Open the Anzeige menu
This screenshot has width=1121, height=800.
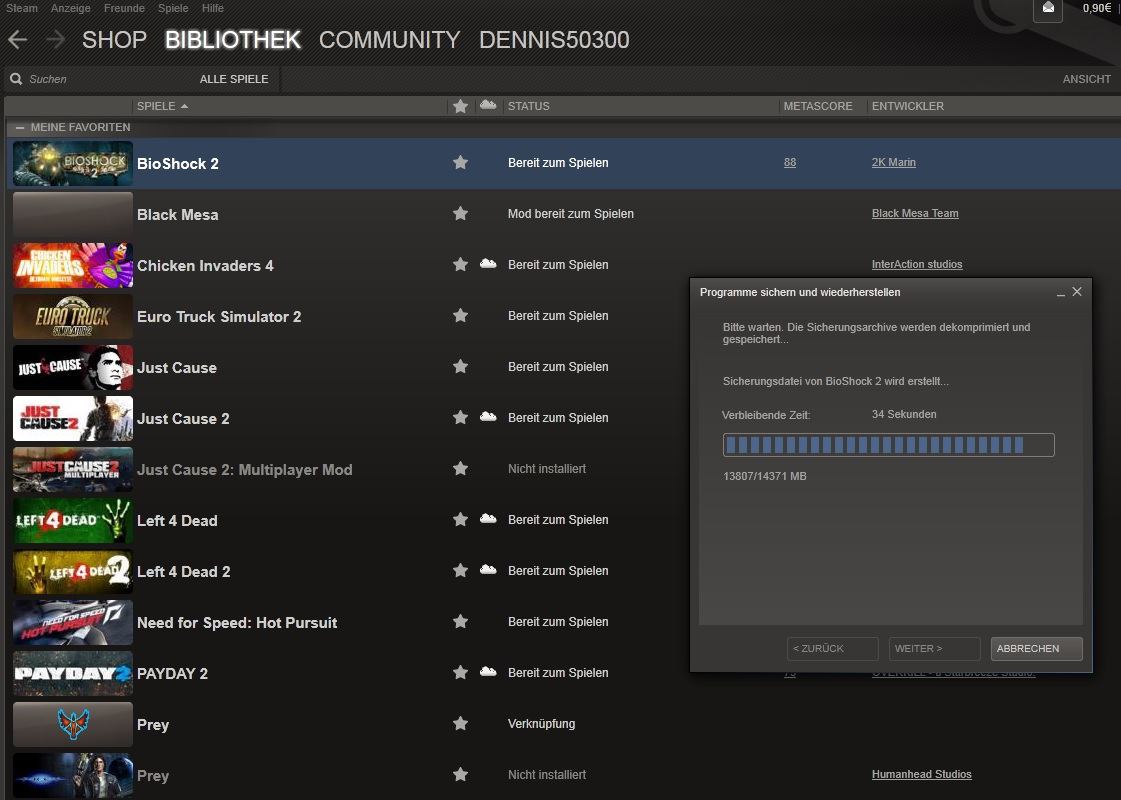point(71,8)
